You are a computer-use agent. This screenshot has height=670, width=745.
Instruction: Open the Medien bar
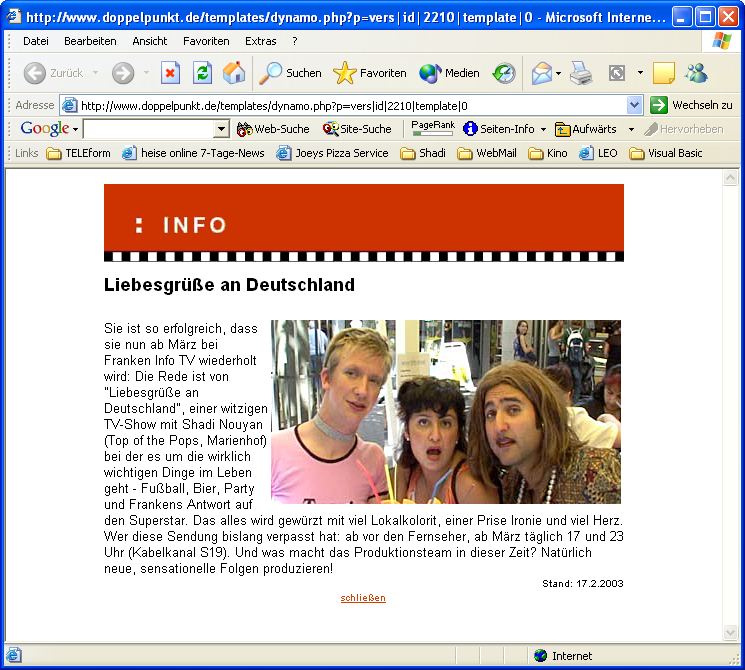(449, 73)
